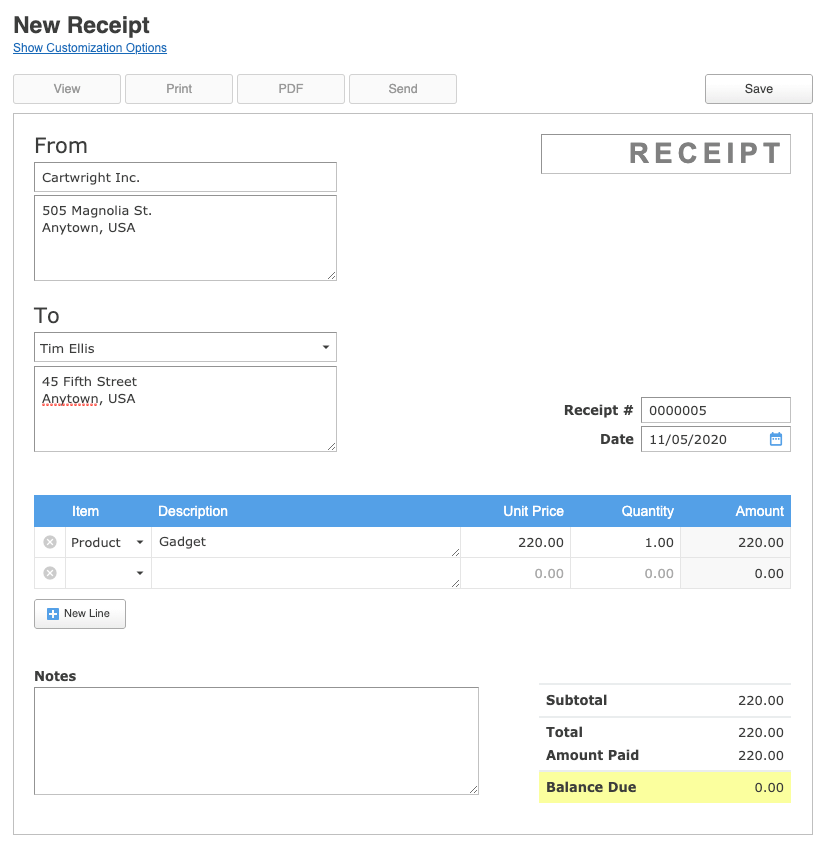Viewport: 826px width, 851px height.
Task: Click the Subtotal value 220.00
Action: tap(760, 701)
